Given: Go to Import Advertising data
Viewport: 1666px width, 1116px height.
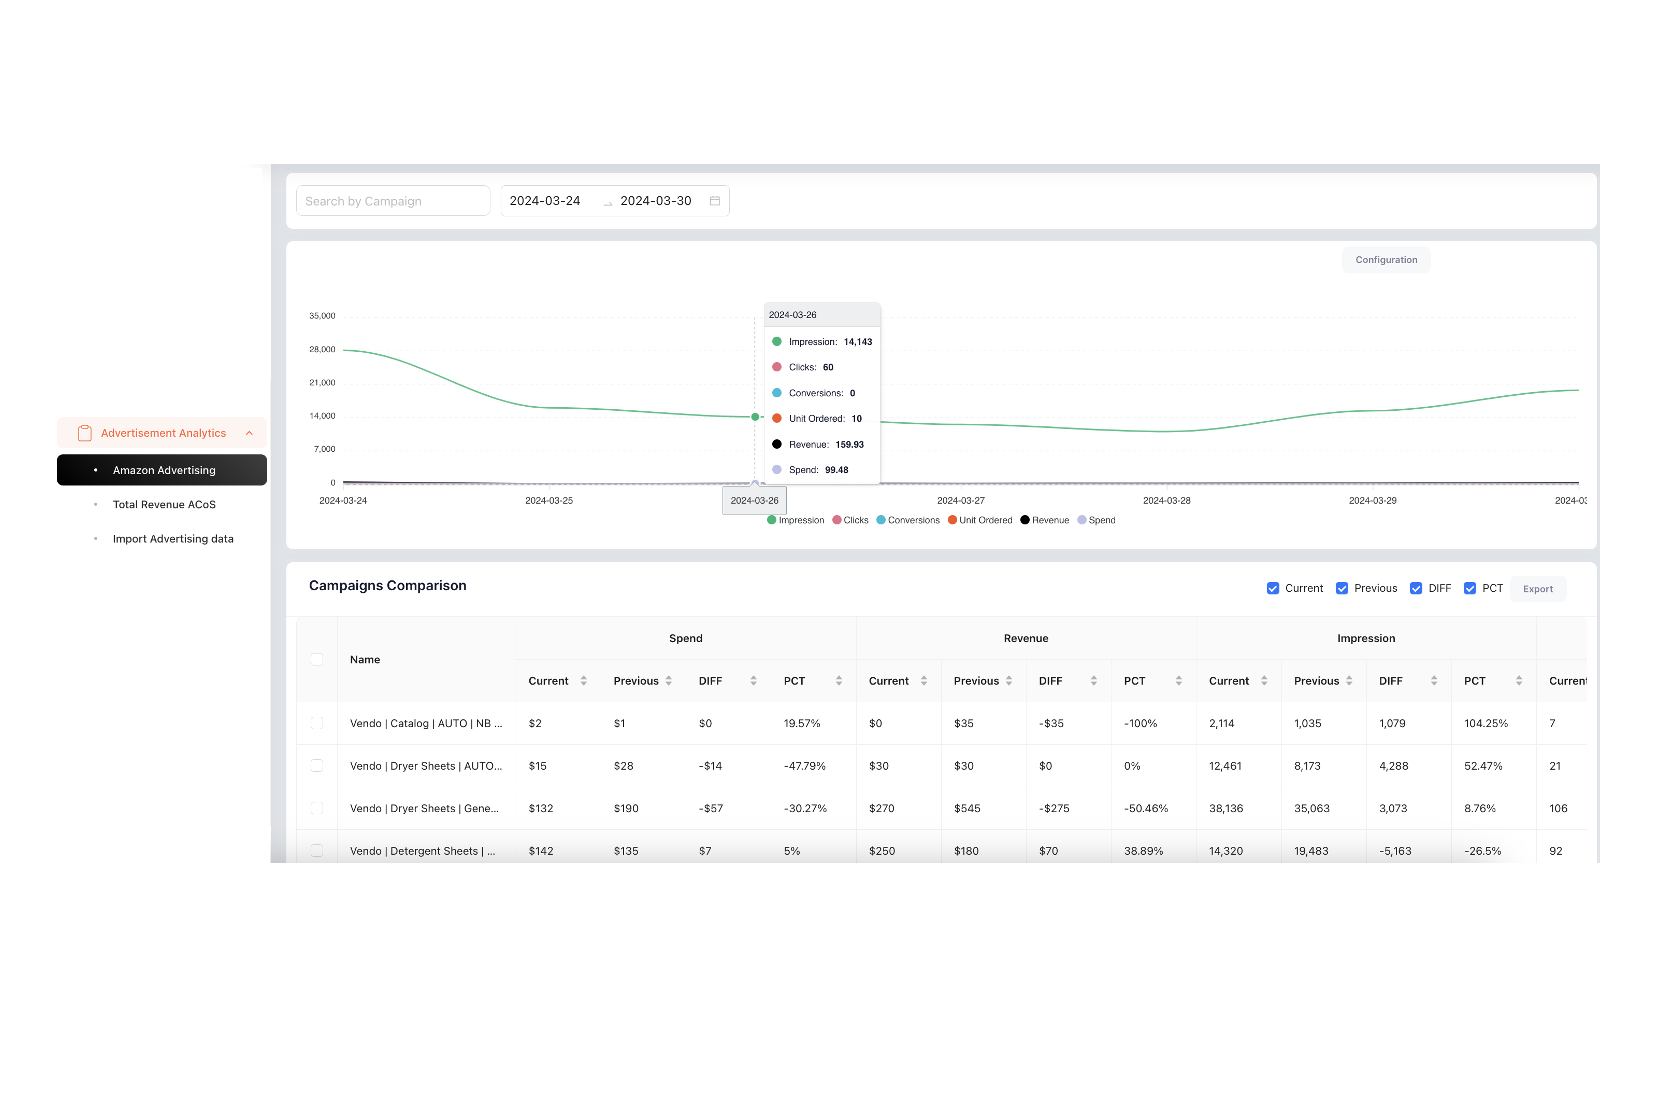Looking at the screenshot, I should click(173, 539).
